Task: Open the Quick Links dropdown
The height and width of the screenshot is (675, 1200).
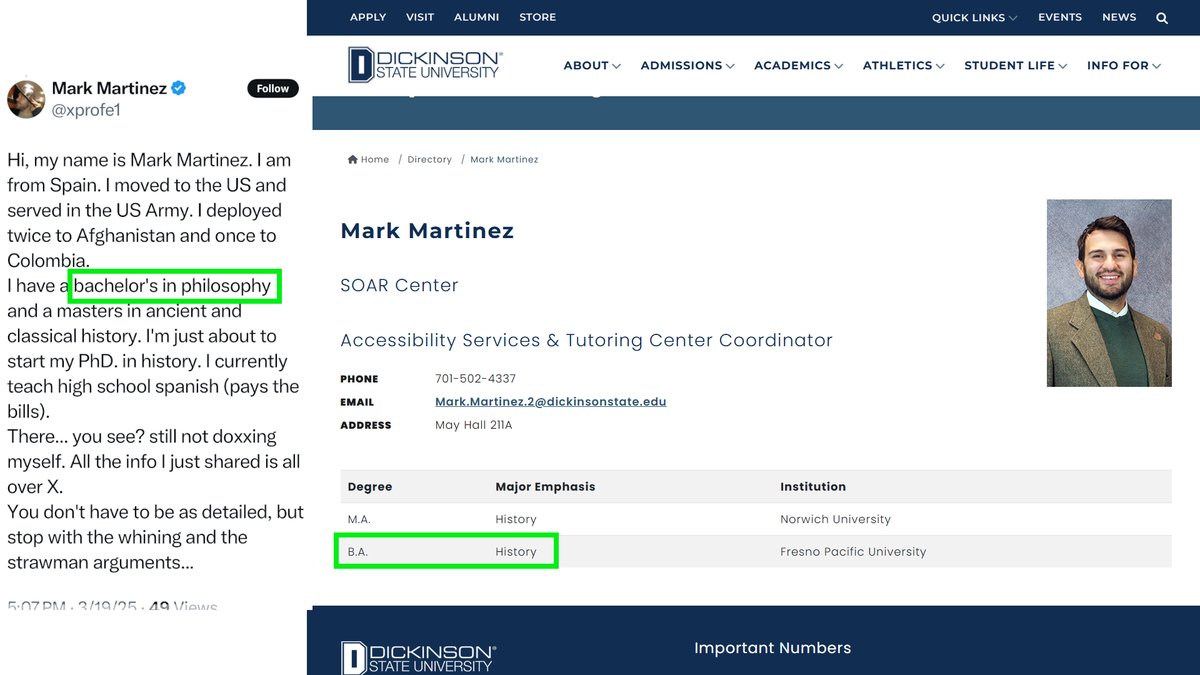Action: [974, 18]
